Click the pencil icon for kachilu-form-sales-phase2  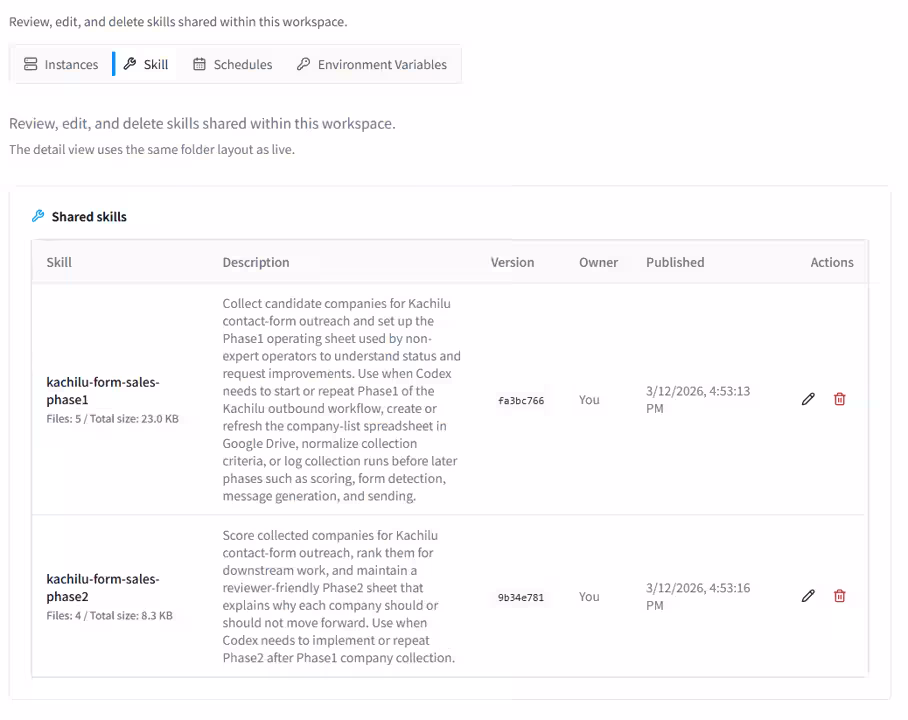[808, 596]
